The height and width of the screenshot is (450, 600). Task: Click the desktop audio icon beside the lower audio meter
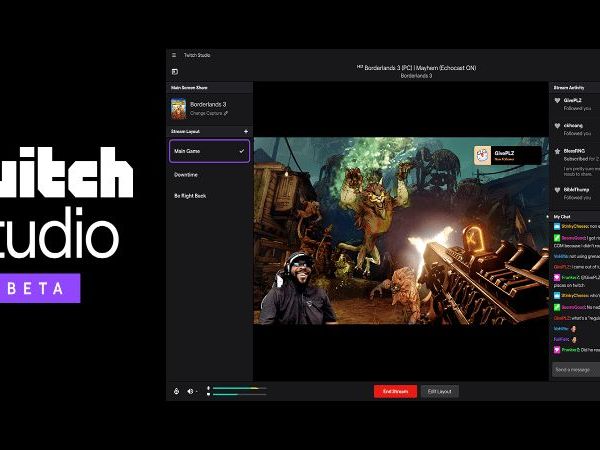pyautogui.click(x=209, y=394)
